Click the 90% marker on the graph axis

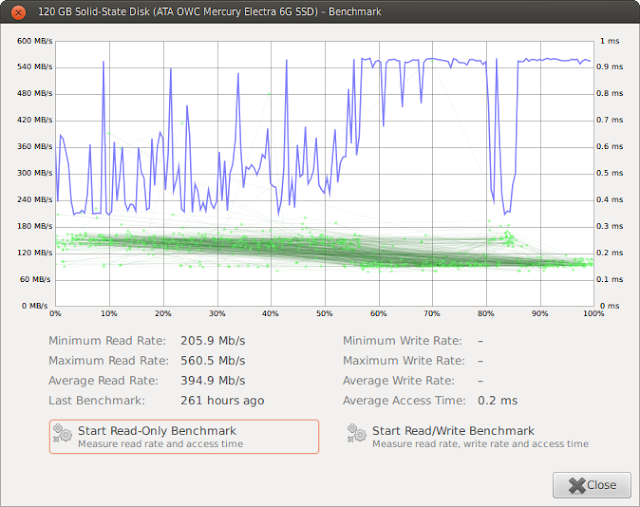point(540,314)
